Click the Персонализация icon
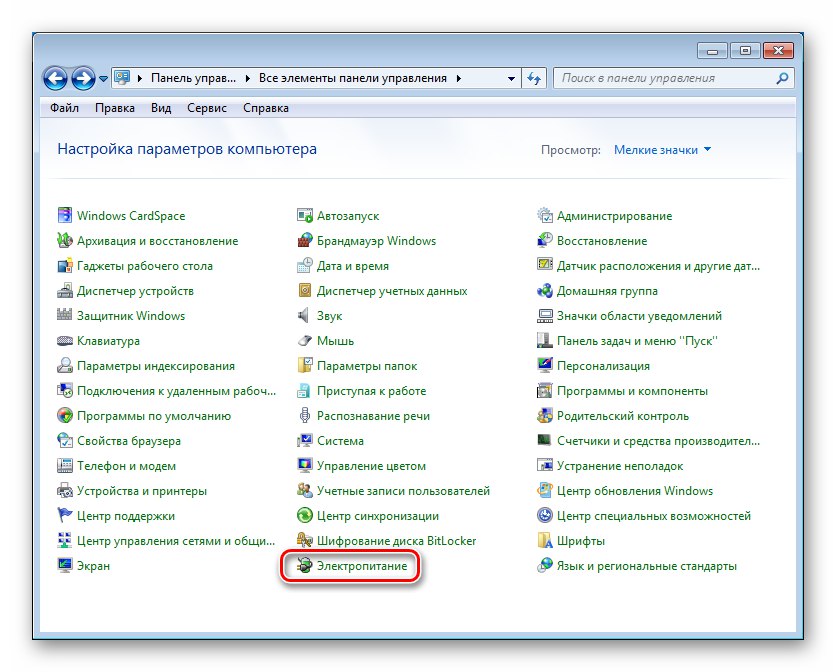Screen dimensions: 836x672 (x=544, y=365)
